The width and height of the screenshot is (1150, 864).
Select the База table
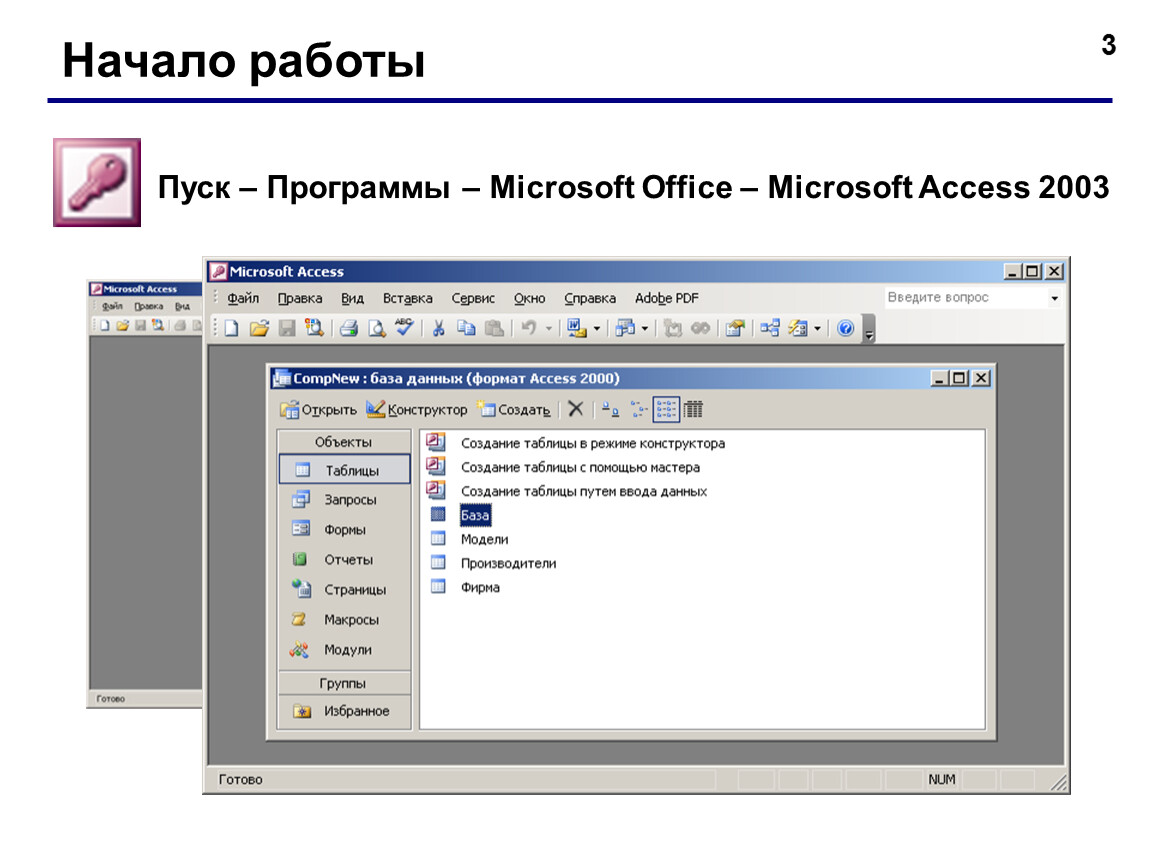[475, 516]
